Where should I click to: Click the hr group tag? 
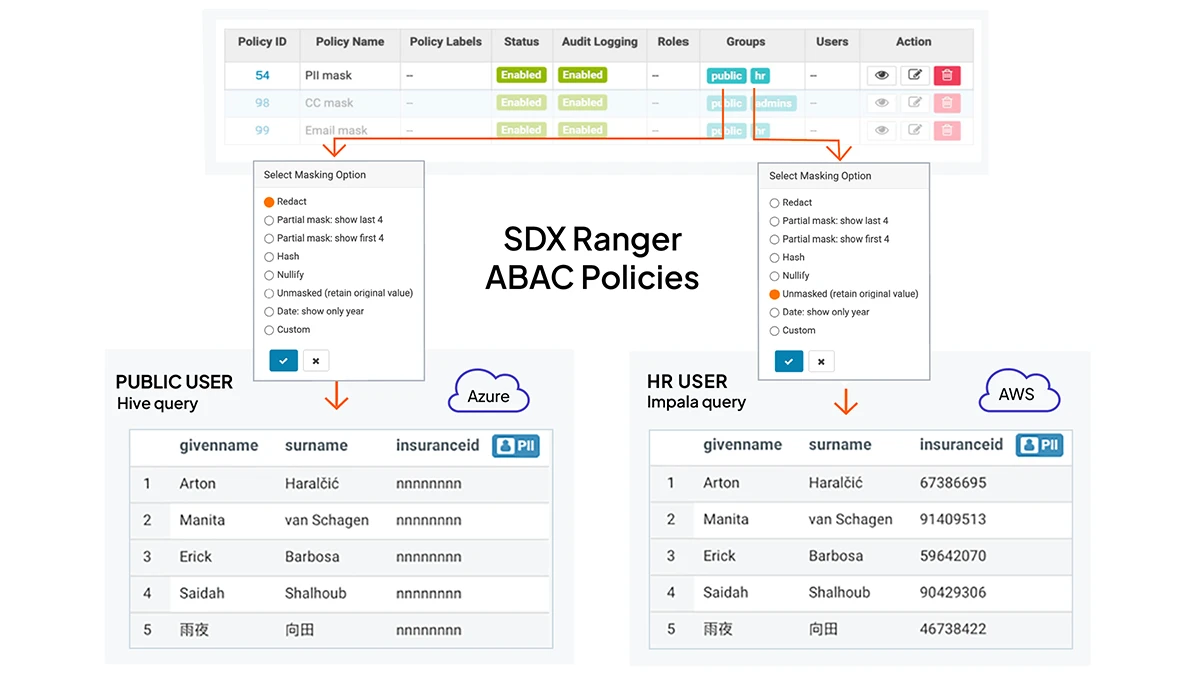tap(760, 75)
